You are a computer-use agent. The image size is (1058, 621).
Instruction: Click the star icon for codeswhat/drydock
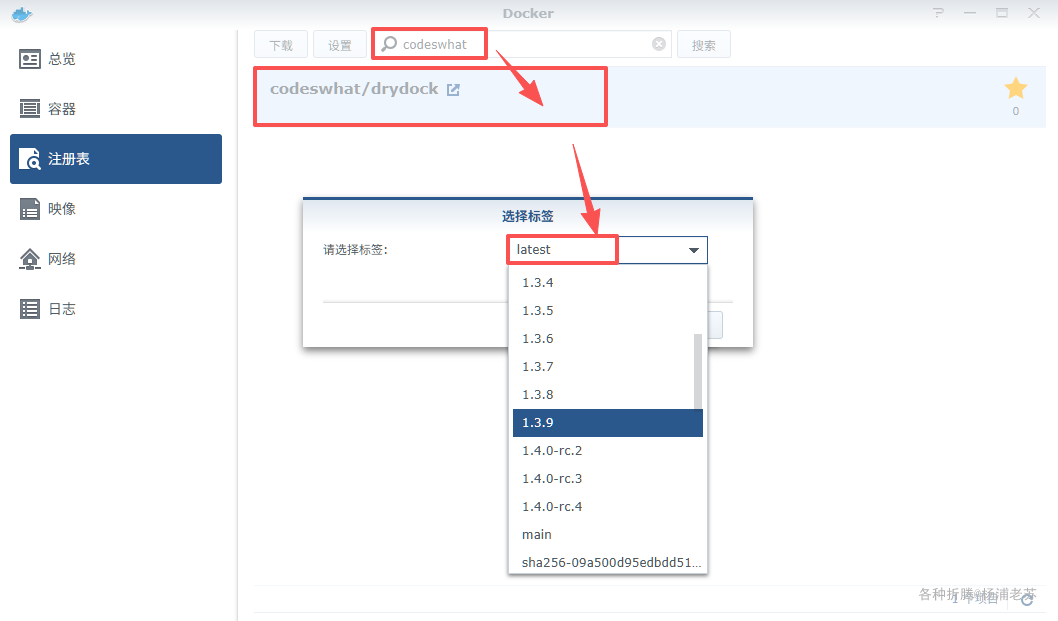[x=1015, y=88]
